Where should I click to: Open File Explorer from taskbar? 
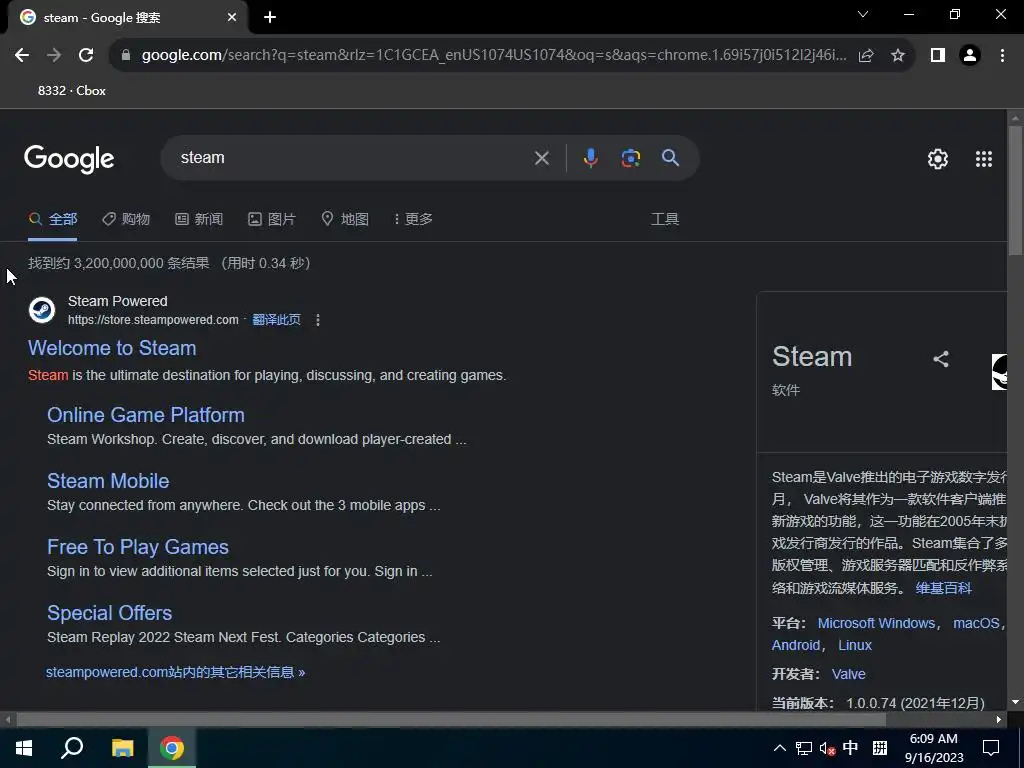(122, 748)
